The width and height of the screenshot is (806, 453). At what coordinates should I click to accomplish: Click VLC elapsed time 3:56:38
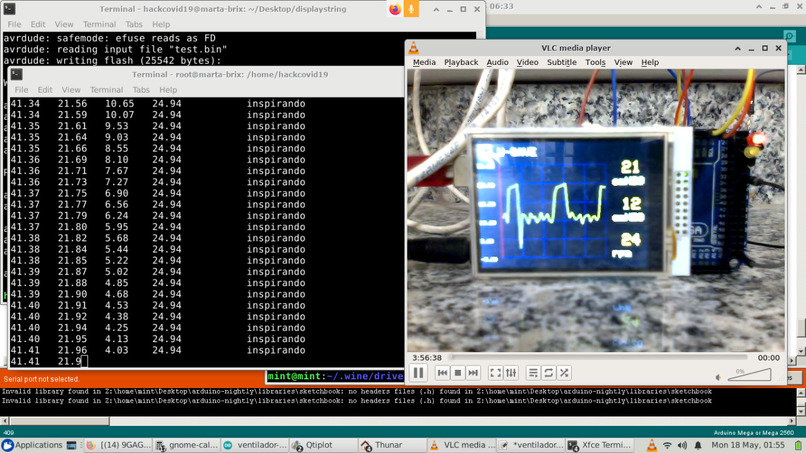point(427,357)
